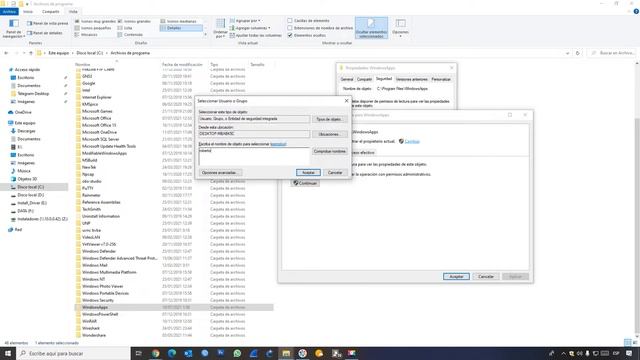Open the Inicio ribbon tab
This screenshot has height=360, width=640.
point(28,11)
